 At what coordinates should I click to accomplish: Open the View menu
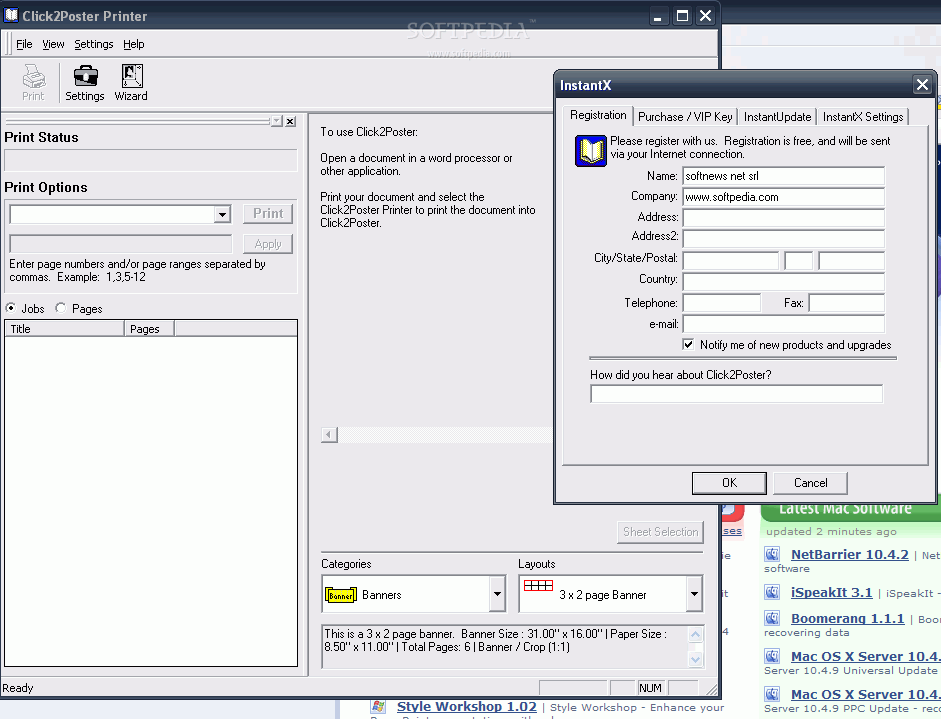53,44
